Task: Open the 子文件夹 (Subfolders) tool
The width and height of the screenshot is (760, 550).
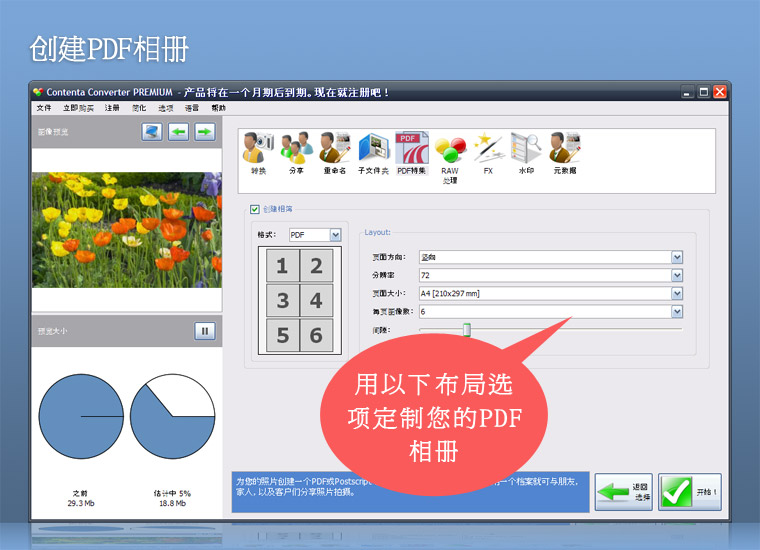Action: click(373, 150)
